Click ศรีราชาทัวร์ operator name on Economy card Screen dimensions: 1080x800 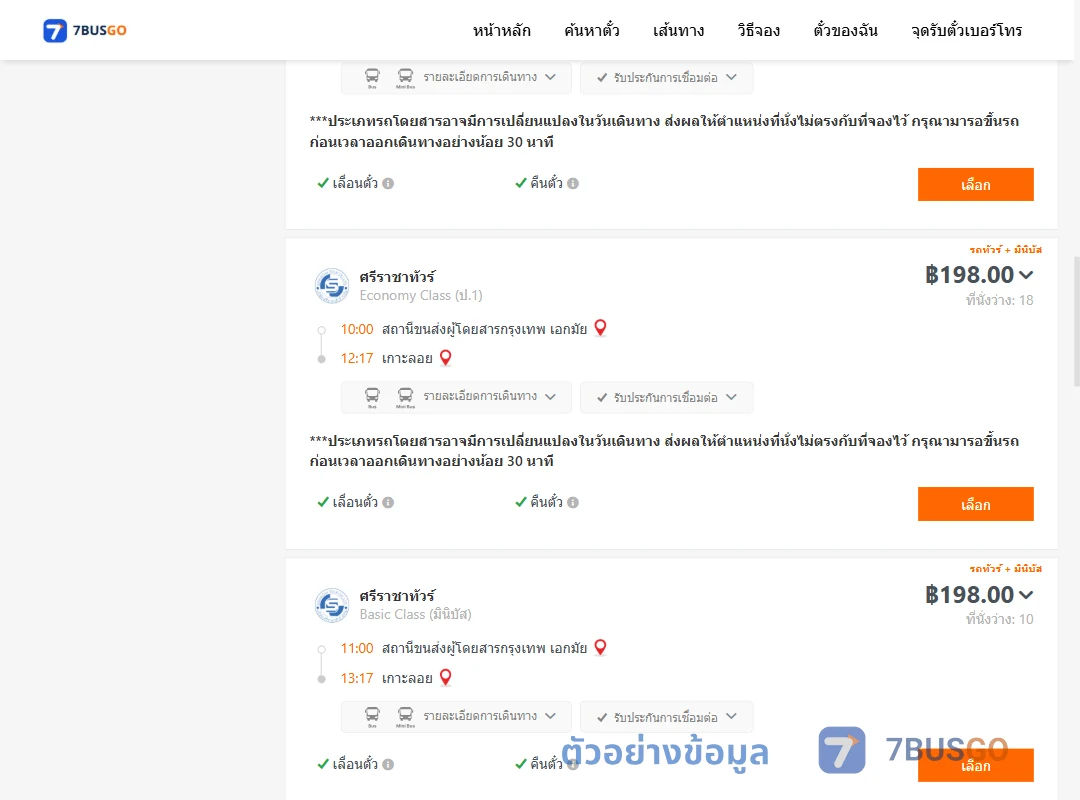tap(397, 276)
